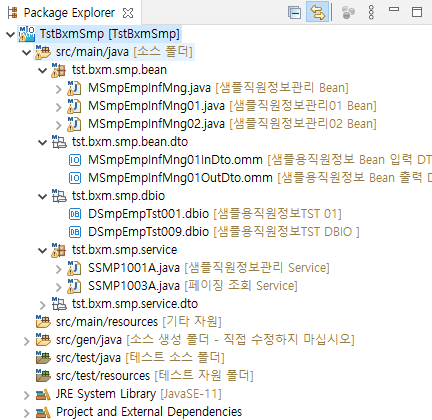Click MSmpEmpInfMng01.java file icon
432x420 pixels.
[x=74, y=106]
